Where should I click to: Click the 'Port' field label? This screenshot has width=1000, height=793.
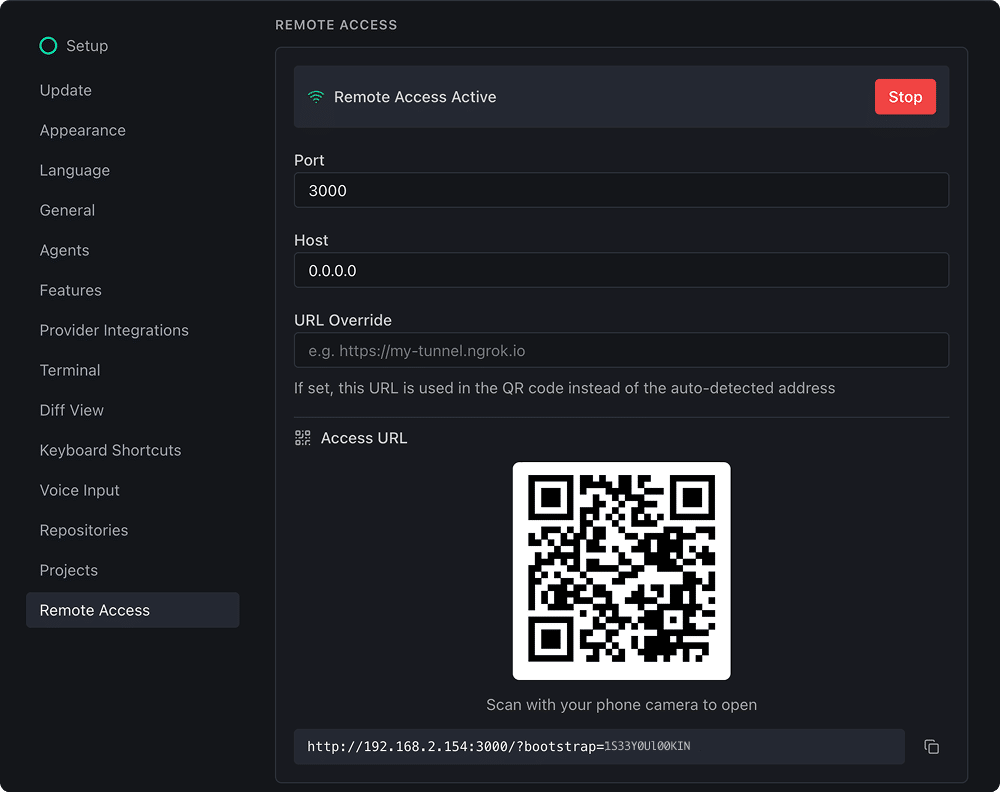[x=309, y=160]
